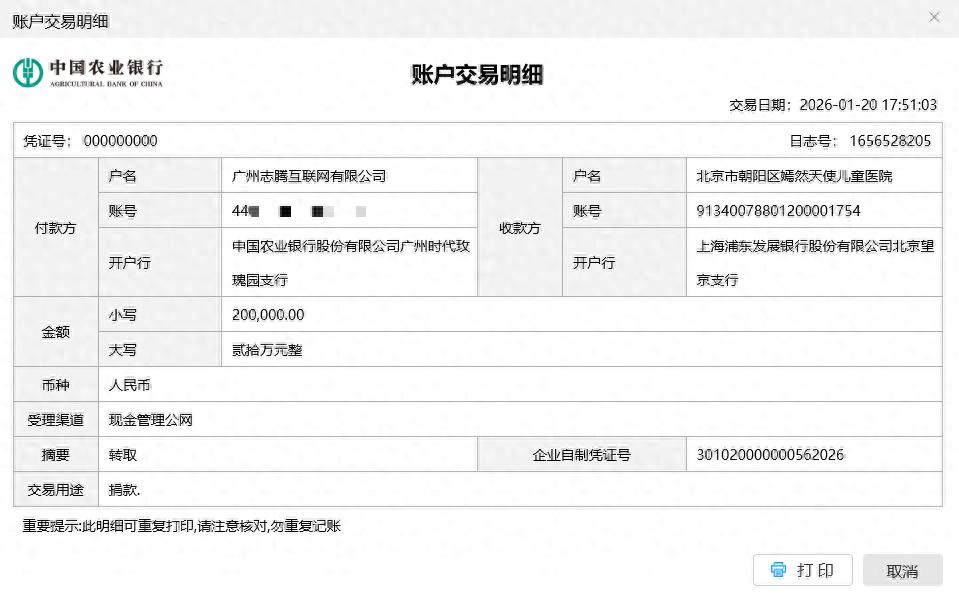Viewport: 959px width, 597px height.
Task: Click the 交易用途 label cell
Action: tap(56, 490)
